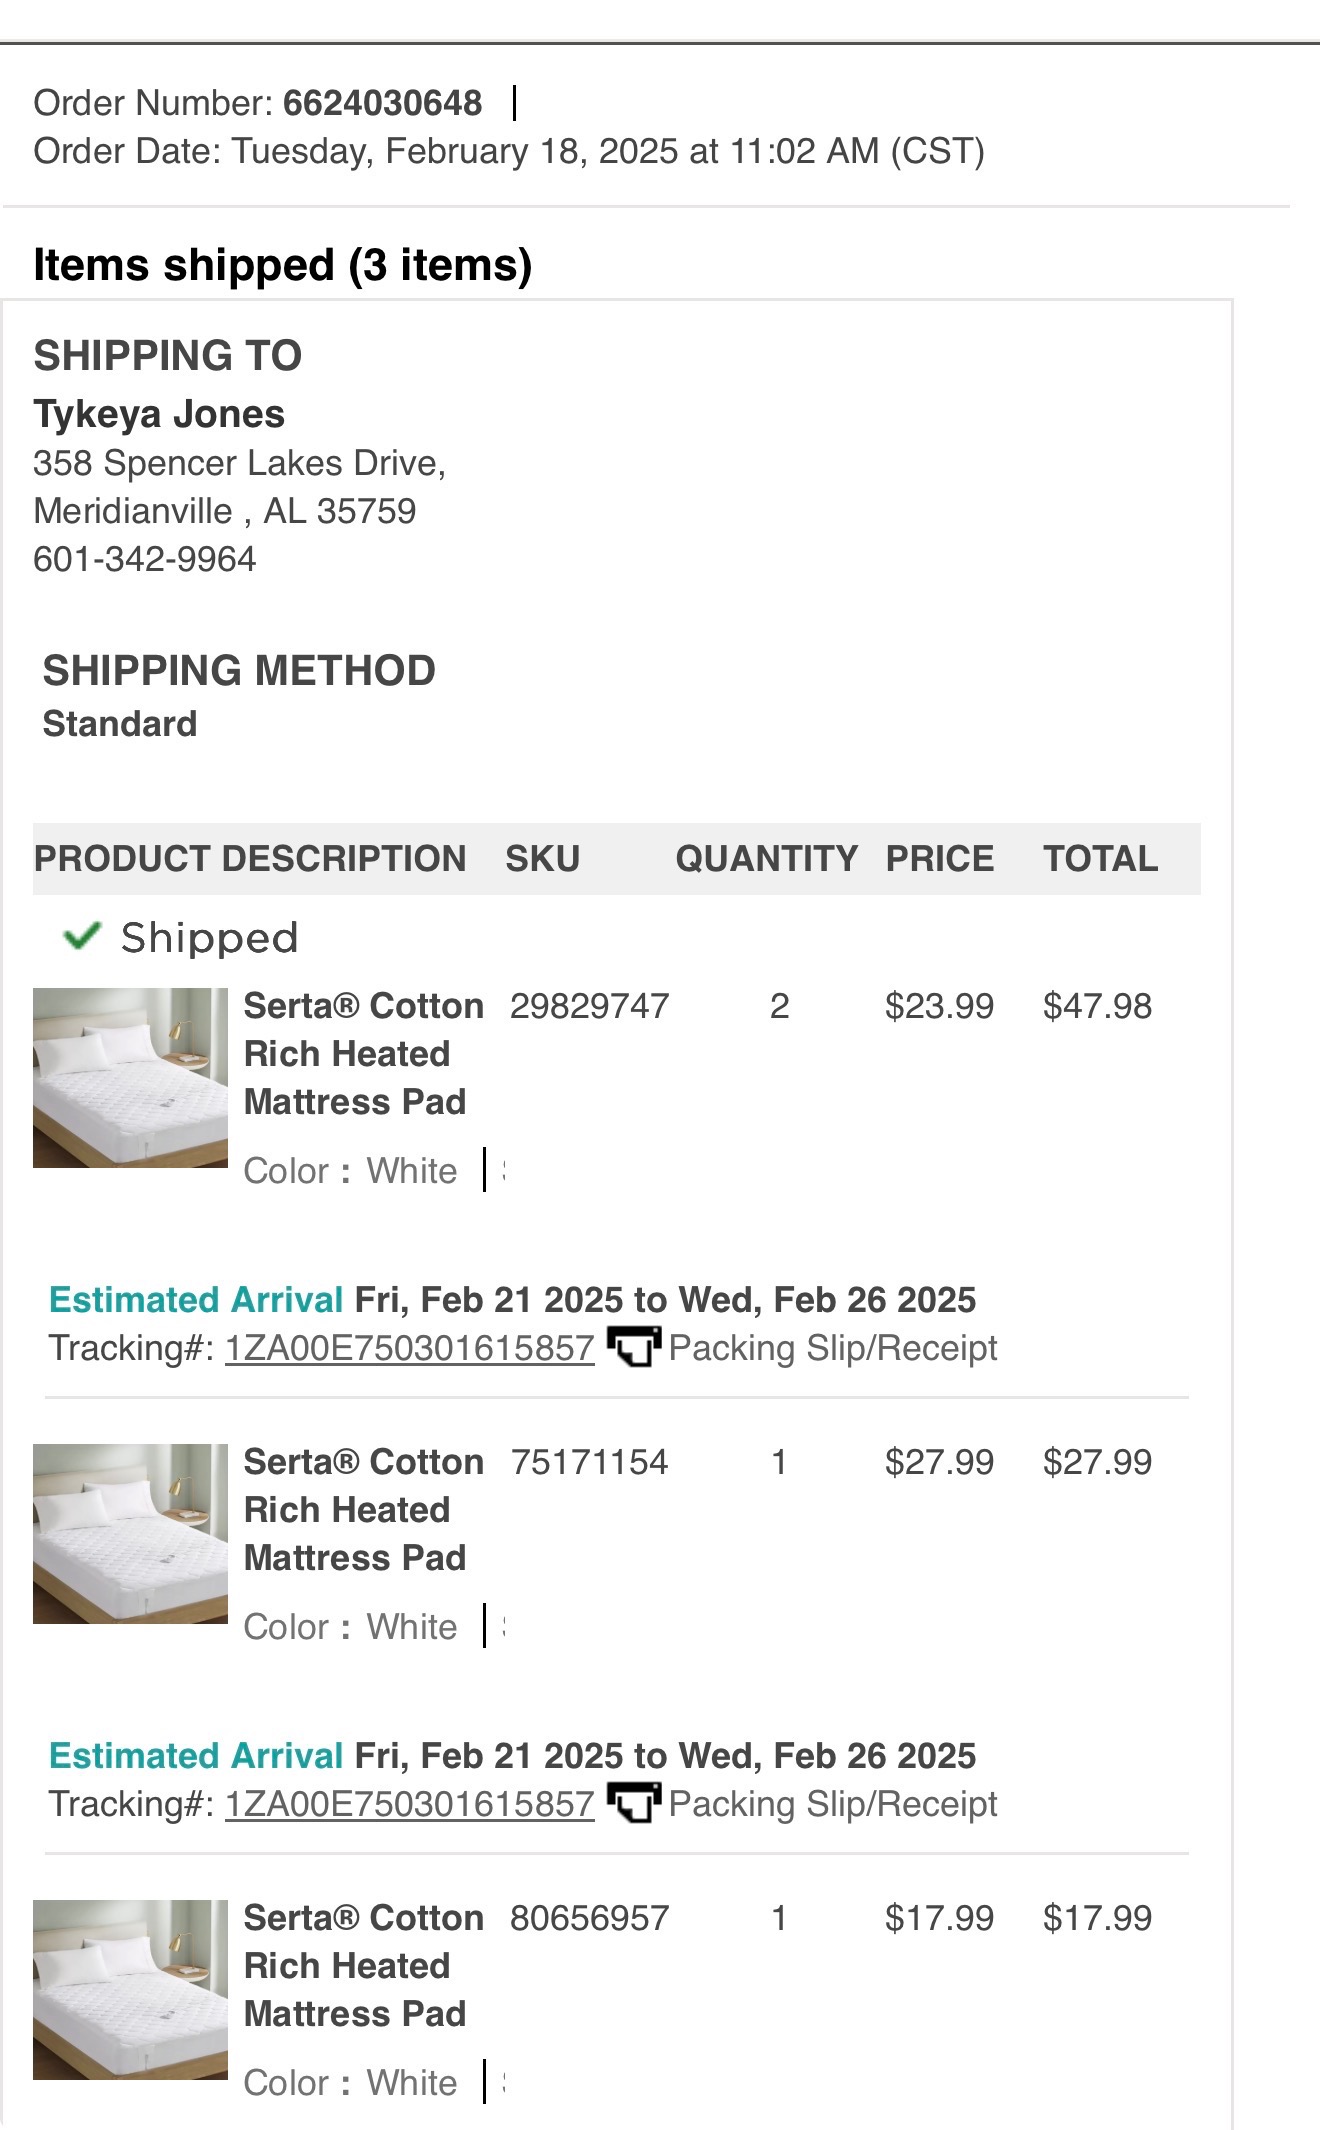The width and height of the screenshot is (1320, 2130).
Task: Click the Items shipped (3 items) heading
Action: 283,265
